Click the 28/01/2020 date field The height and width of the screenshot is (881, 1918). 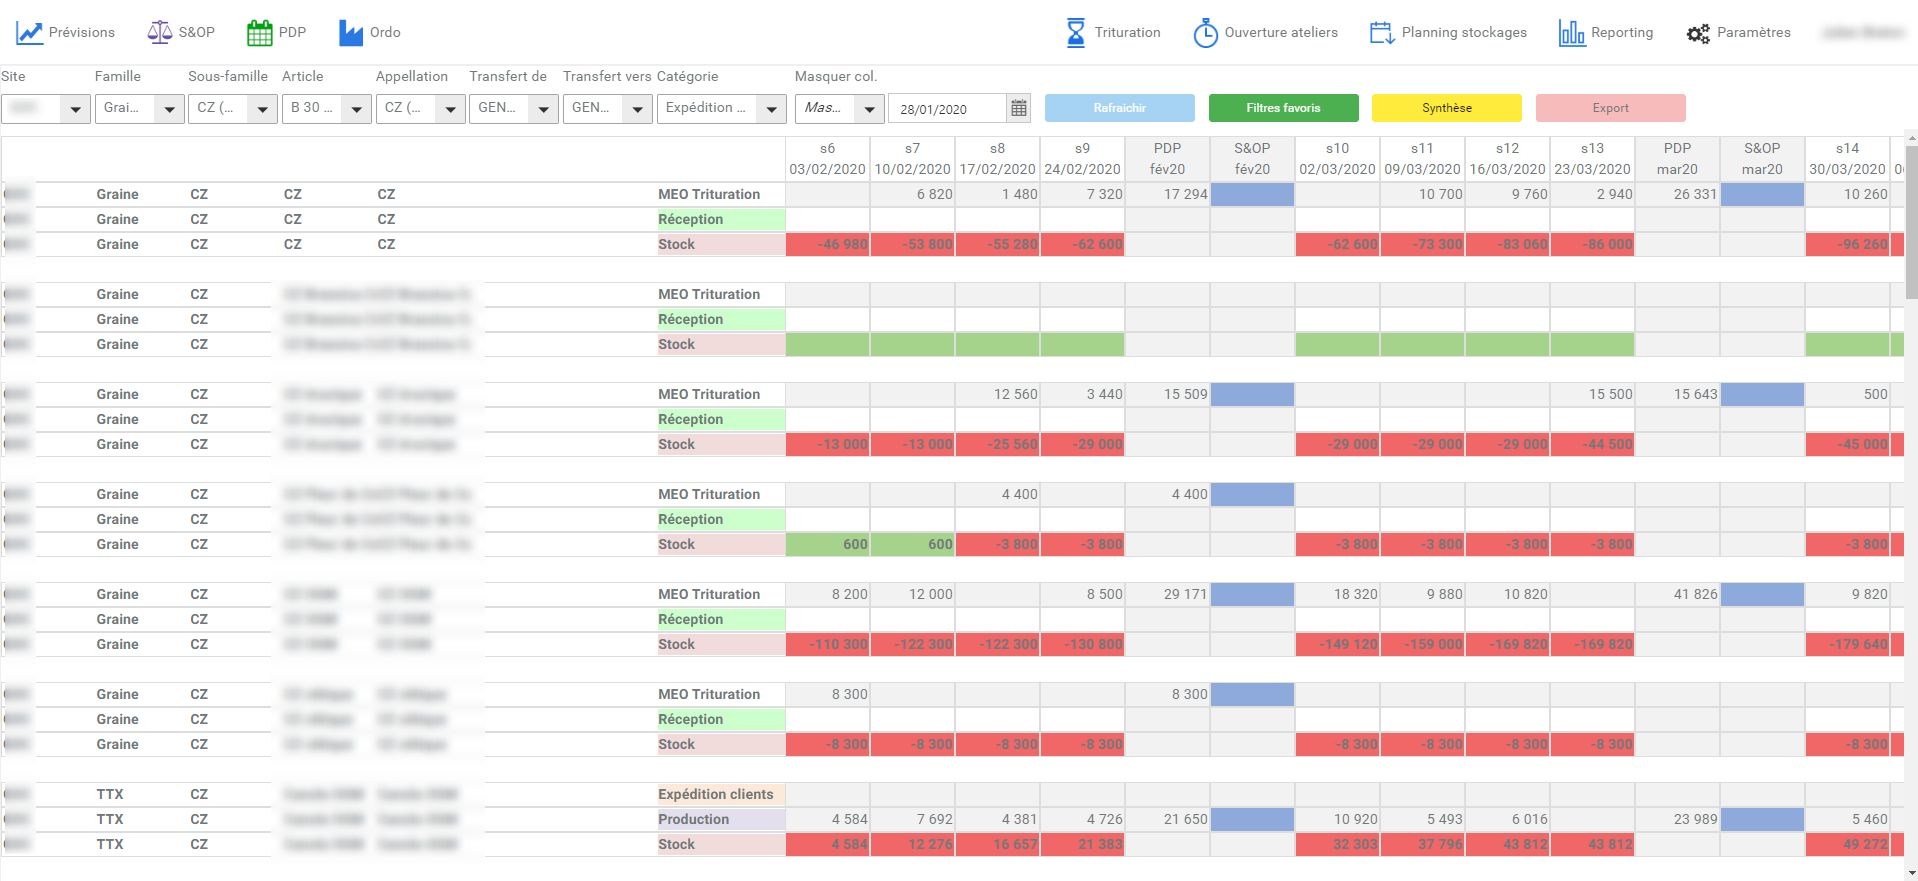[947, 109]
